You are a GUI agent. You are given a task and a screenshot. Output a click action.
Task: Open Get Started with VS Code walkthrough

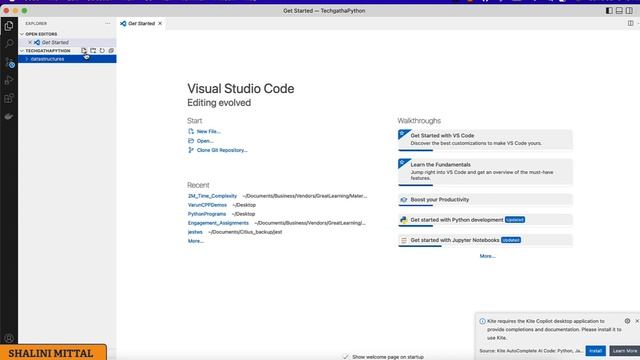click(485, 140)
